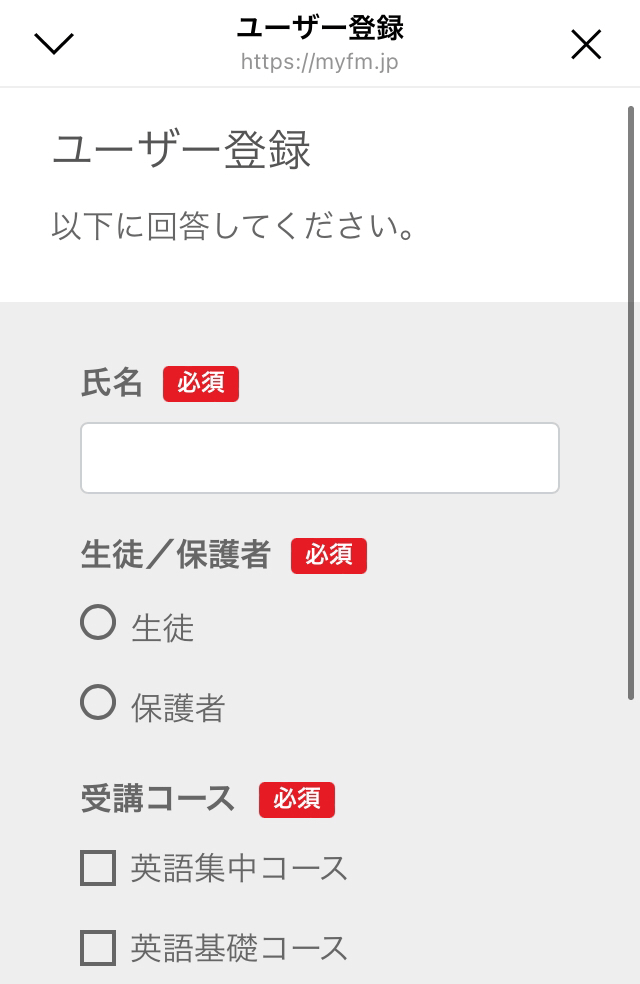Tap the bold ユーザー登録 title in header bar

[320, 28]
